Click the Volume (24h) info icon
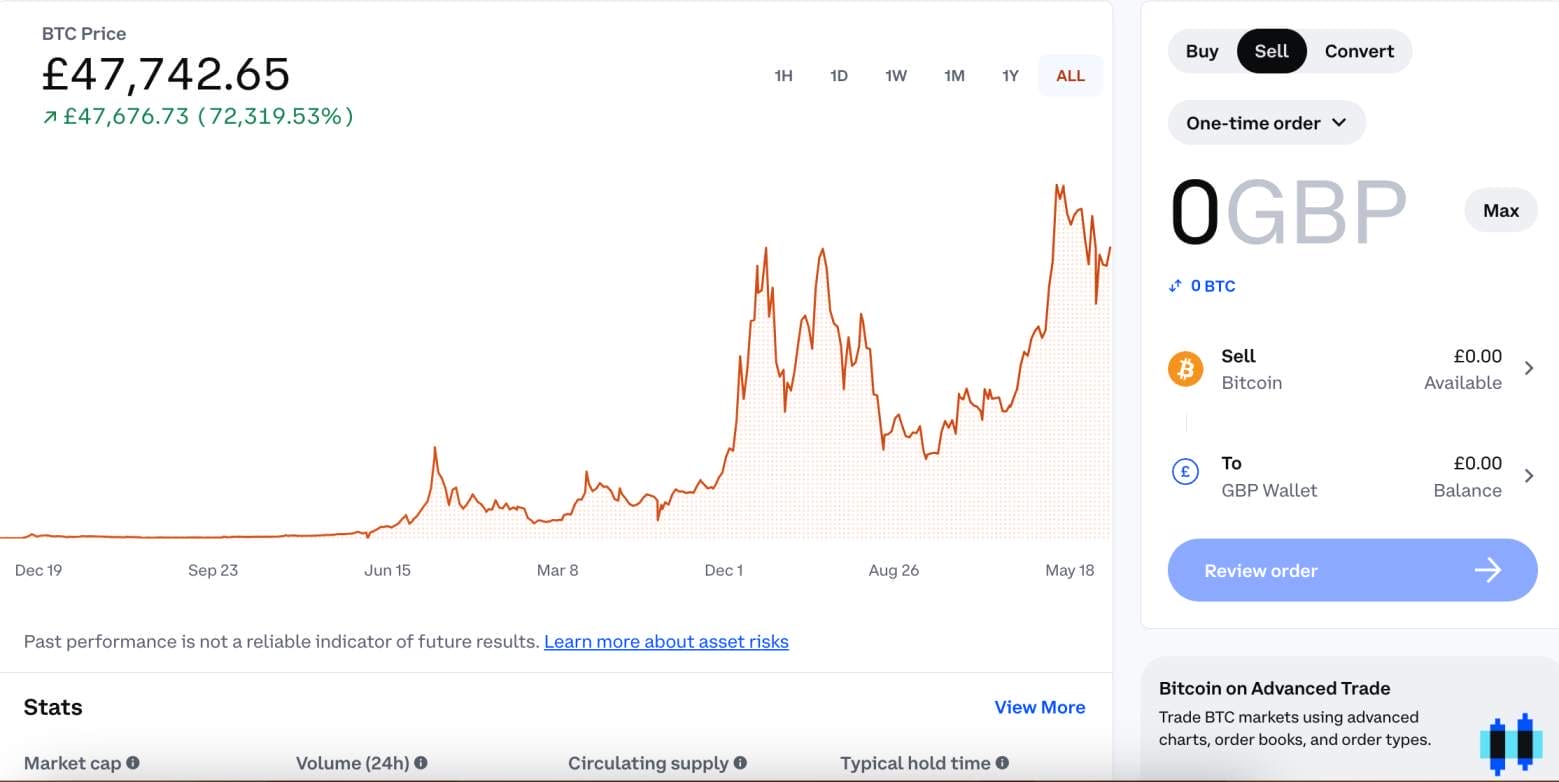 coord(422,762)
